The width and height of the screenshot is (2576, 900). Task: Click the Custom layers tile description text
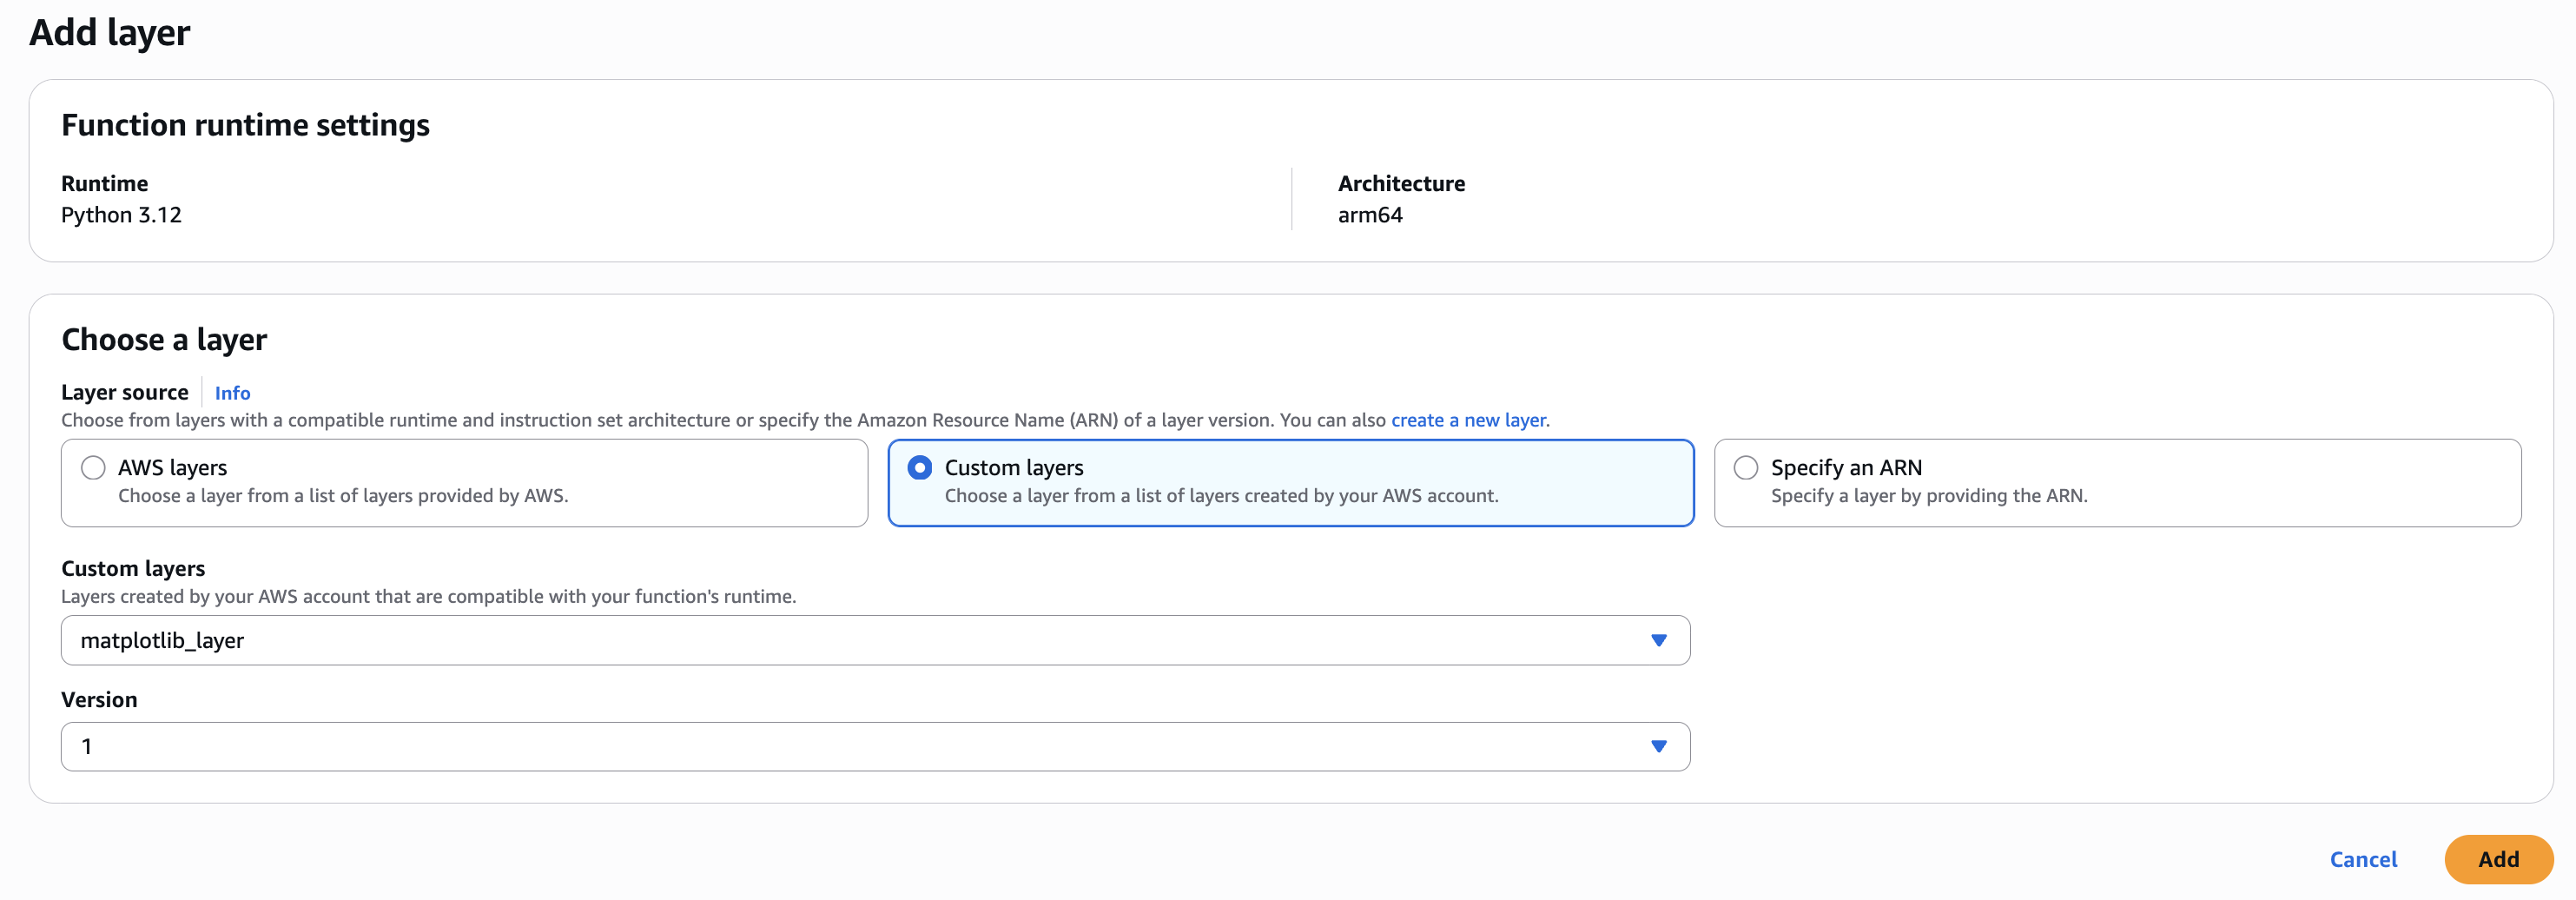click(1220, 496)
